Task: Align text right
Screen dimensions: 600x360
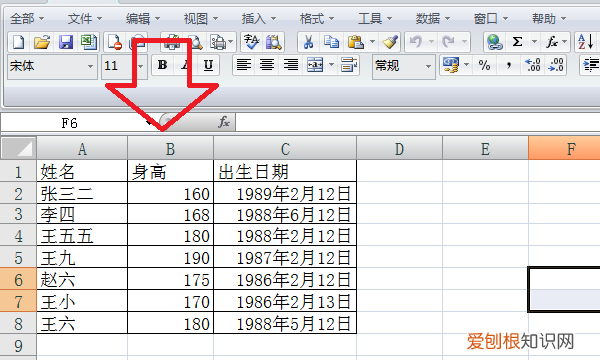Action: 290,65
